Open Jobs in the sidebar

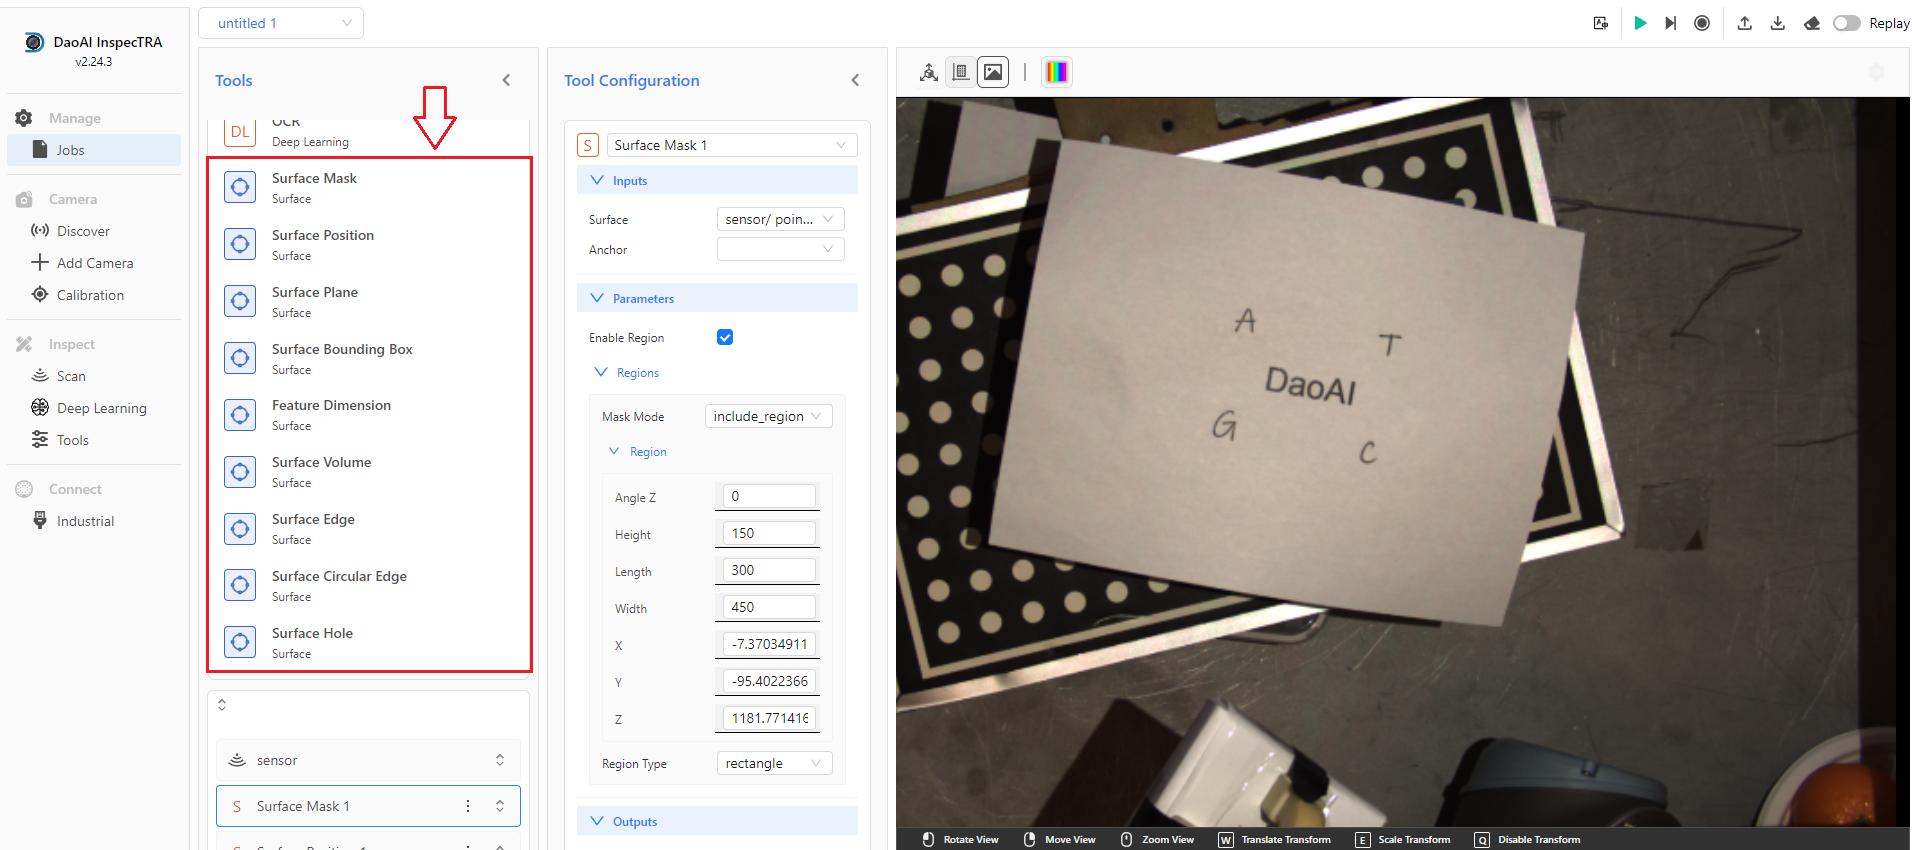coord(94,150)
